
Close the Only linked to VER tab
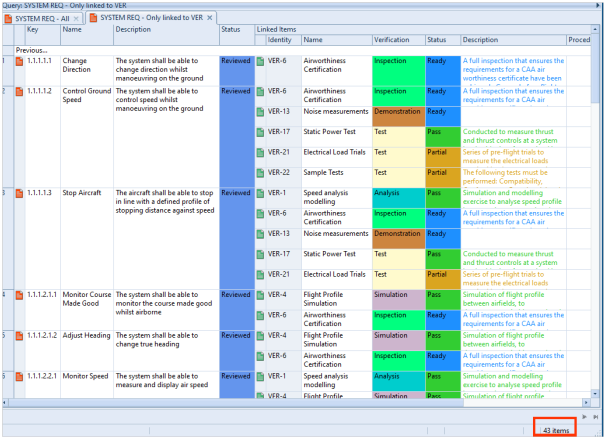click(209, 18)
